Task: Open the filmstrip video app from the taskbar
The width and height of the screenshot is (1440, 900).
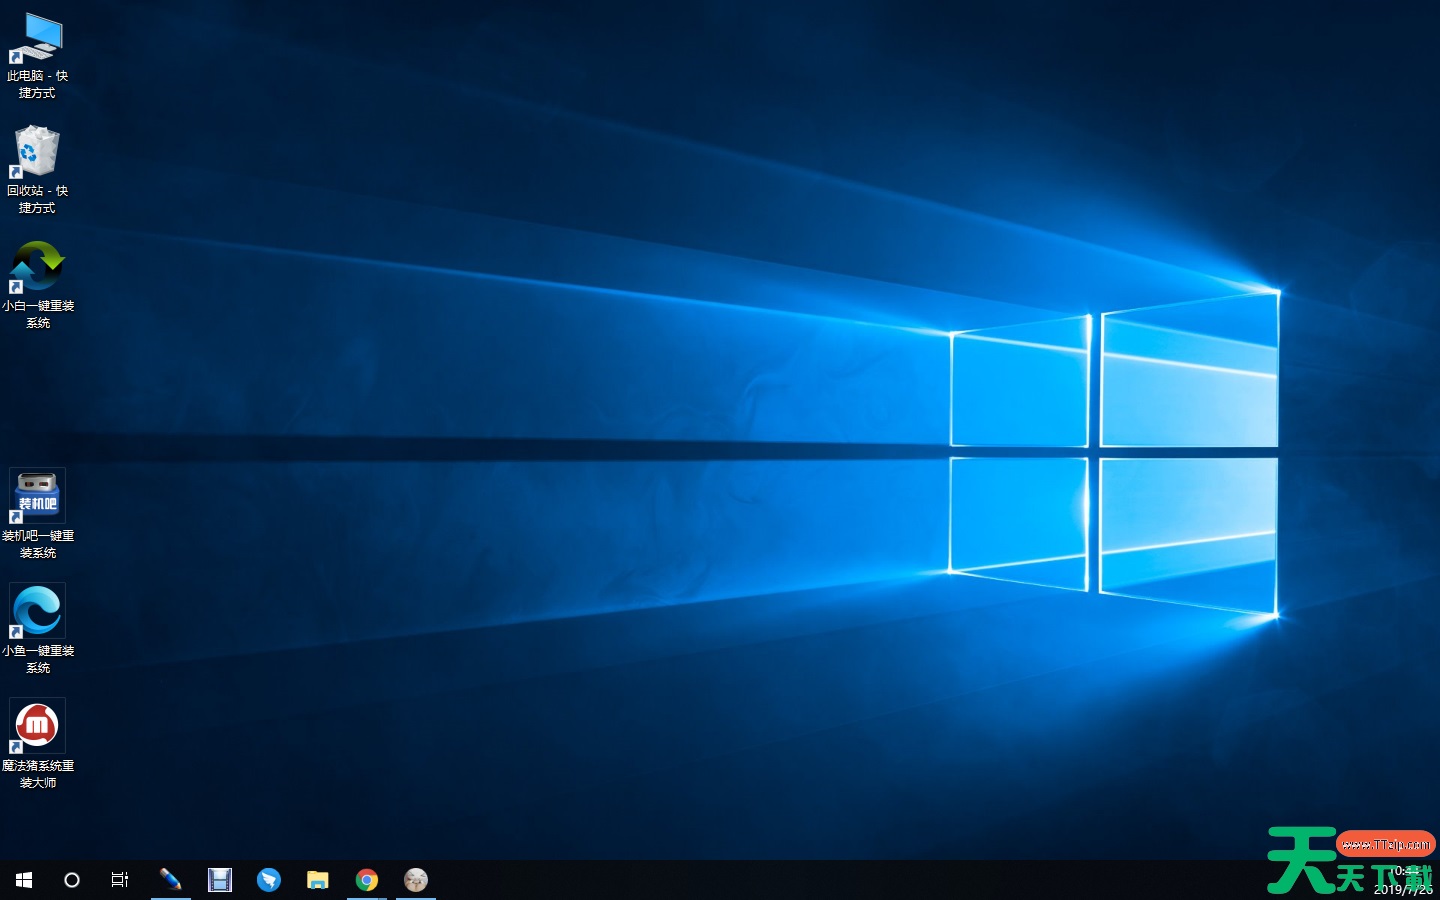Action: pyautogui.click(x=220, y=880)
